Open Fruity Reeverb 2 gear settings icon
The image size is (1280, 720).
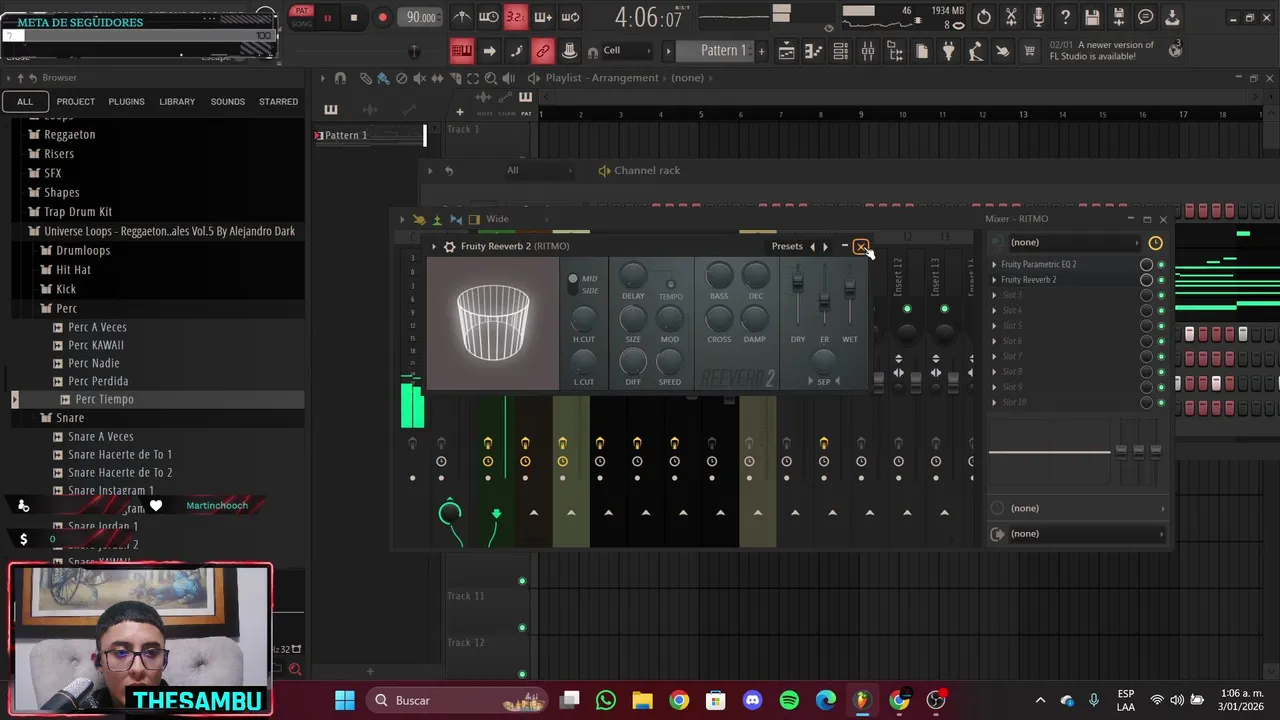(449, 246)
